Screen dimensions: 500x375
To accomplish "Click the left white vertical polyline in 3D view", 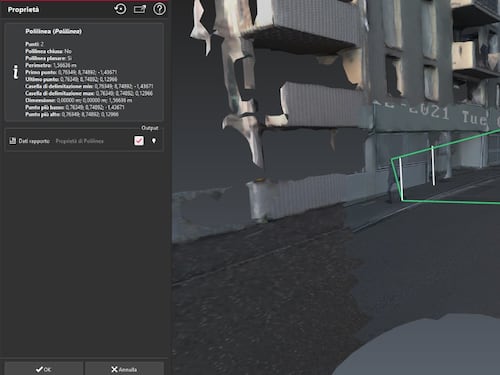I will pyautogui.click(x=401, y=178).
